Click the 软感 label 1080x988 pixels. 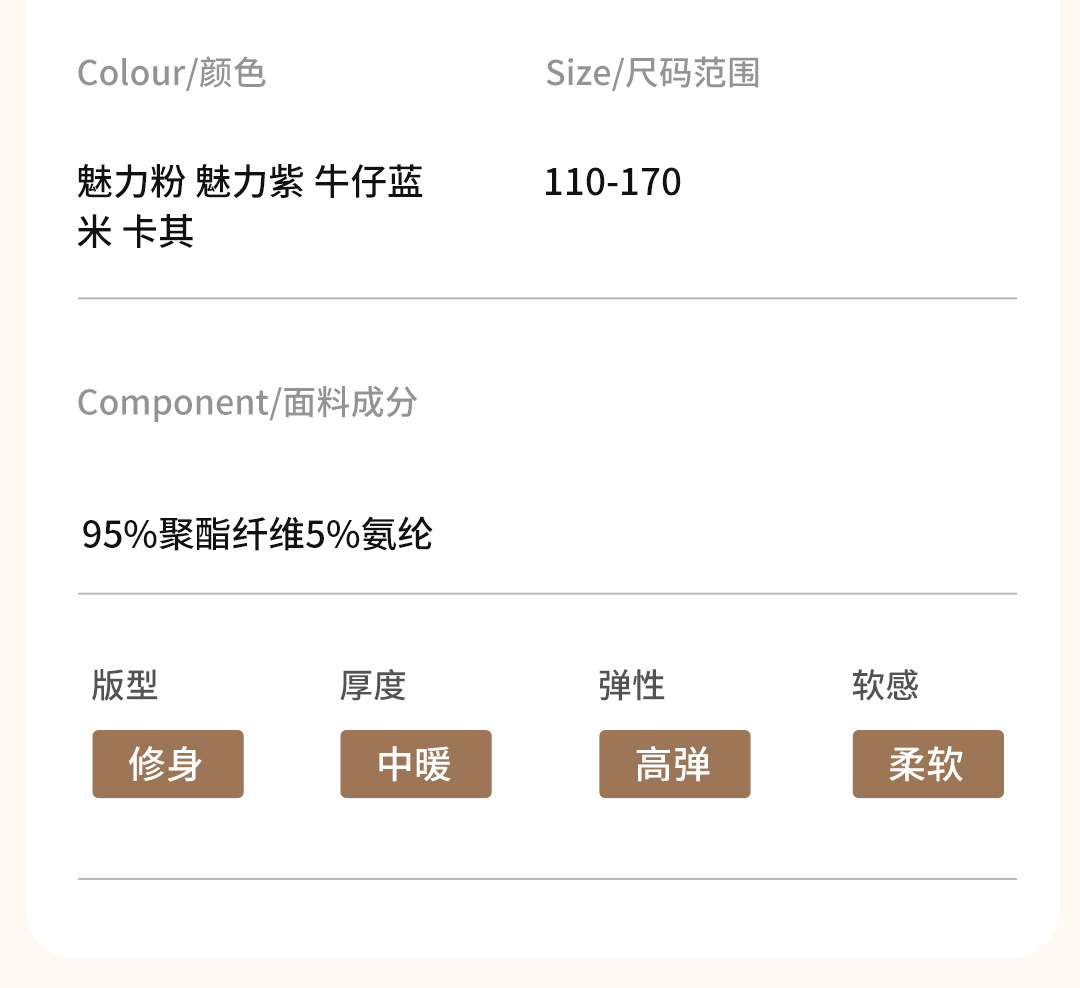pos(884,686)
